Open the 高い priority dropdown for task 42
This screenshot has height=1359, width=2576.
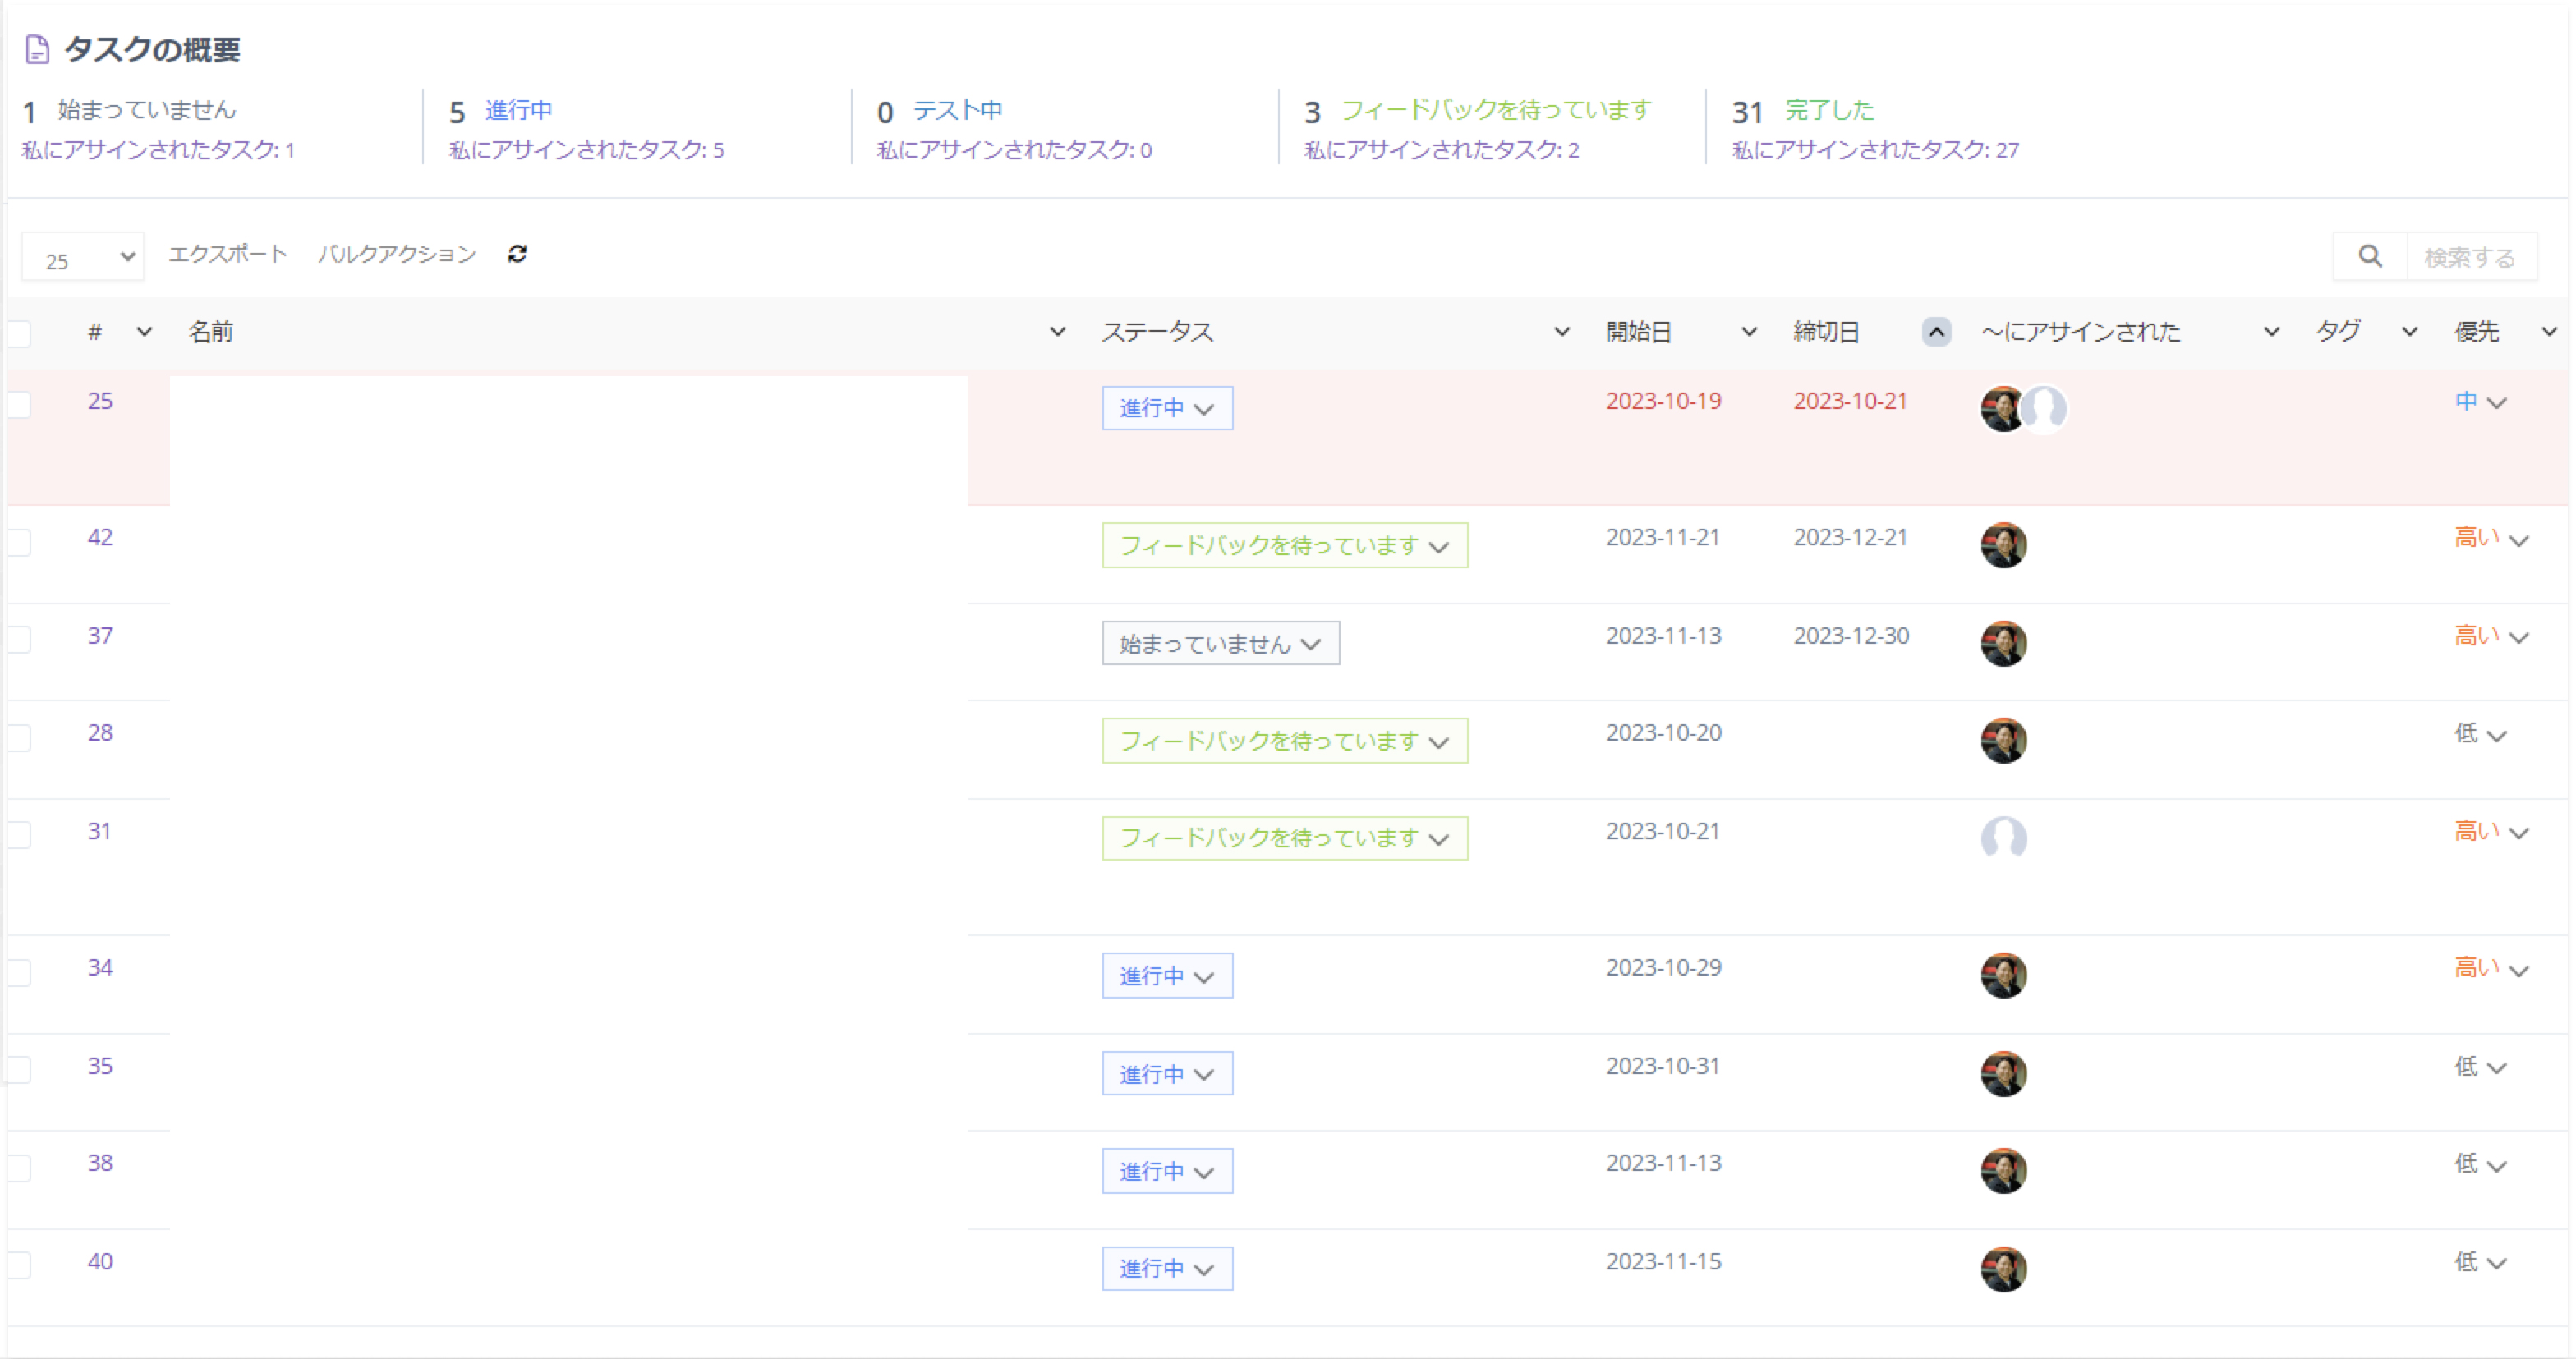pos(2491,538)
